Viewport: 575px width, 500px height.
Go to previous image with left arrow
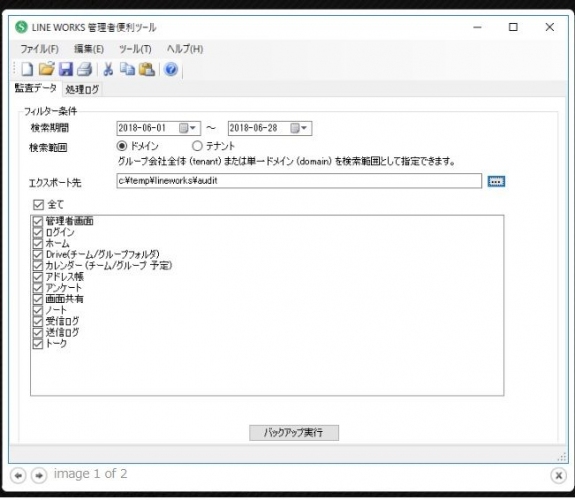pyautogui.click(x=18, y=475)
